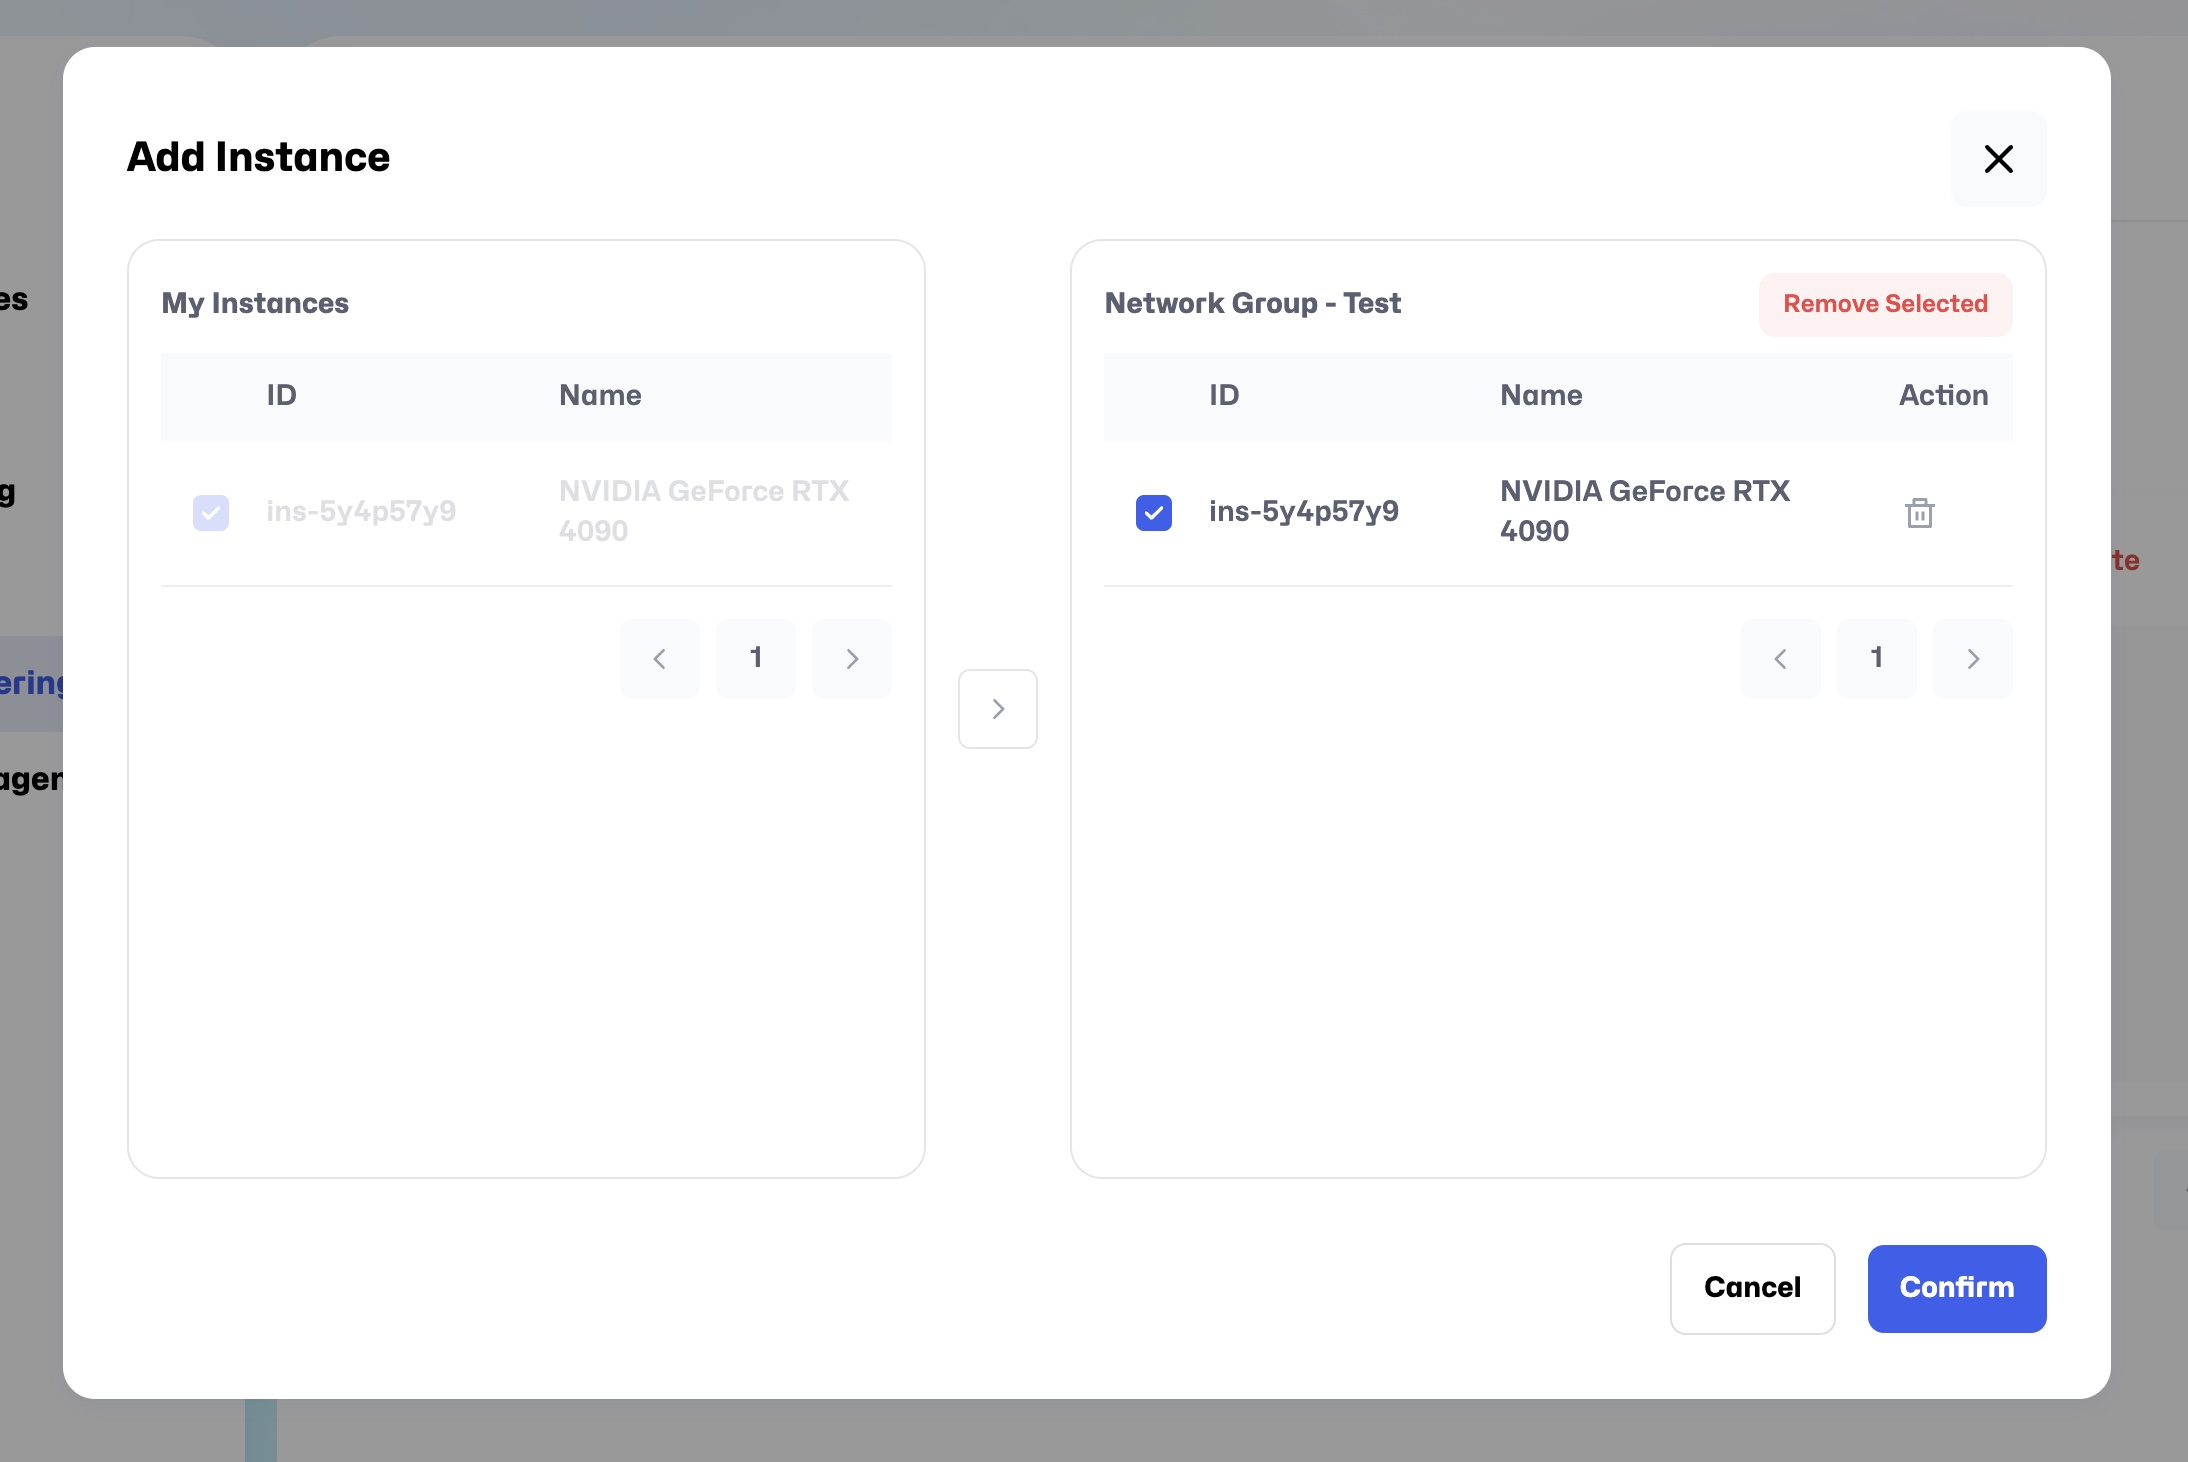Delete instance using trash icon
The height and width of the screenshot is (1462, 2188).
(x=1919, y=513)
